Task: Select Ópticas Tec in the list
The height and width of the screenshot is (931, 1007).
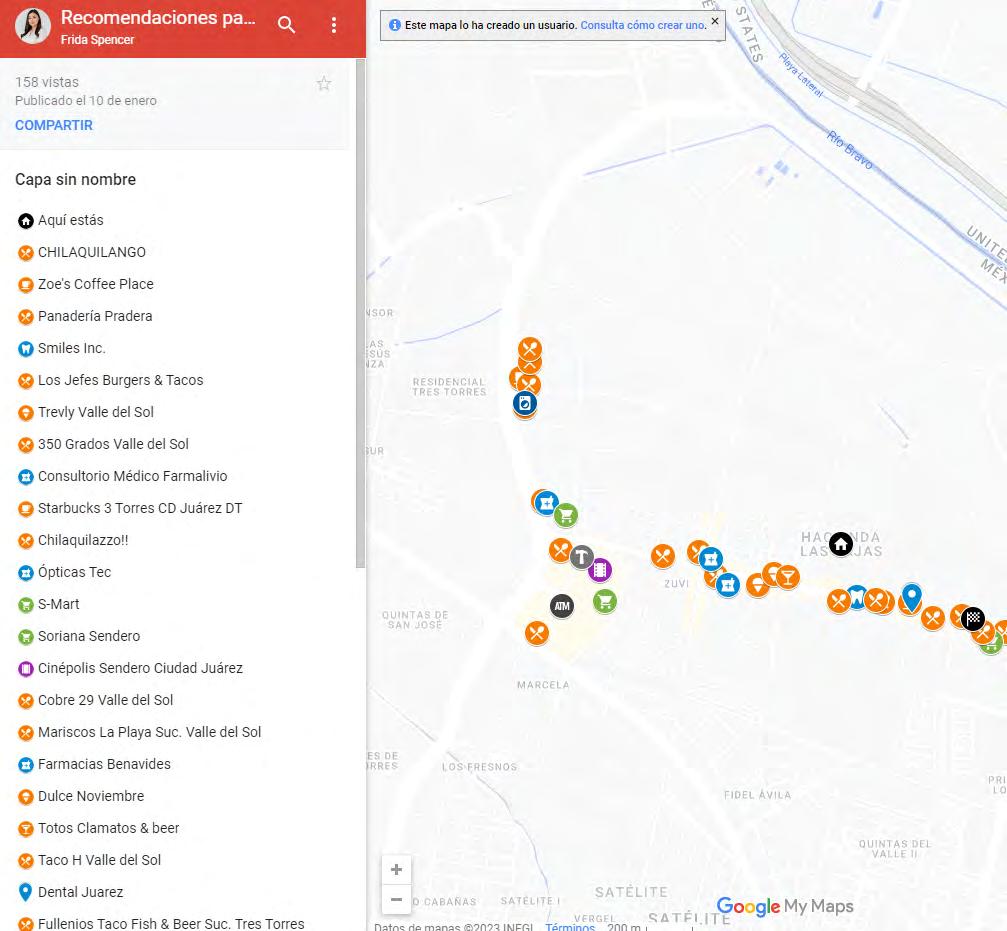Action: [74, 573]
